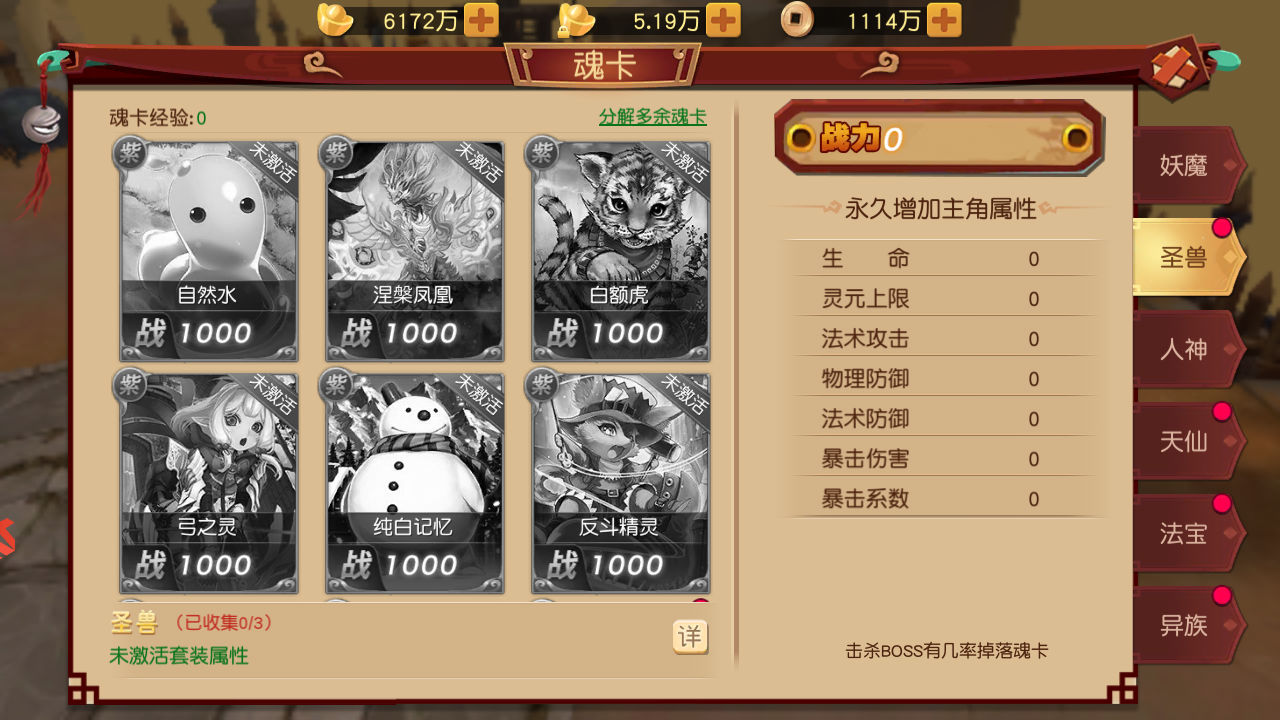Click the gold ingot currency icon
Viewport: 1280px width, 720px height.
[335, 19]
